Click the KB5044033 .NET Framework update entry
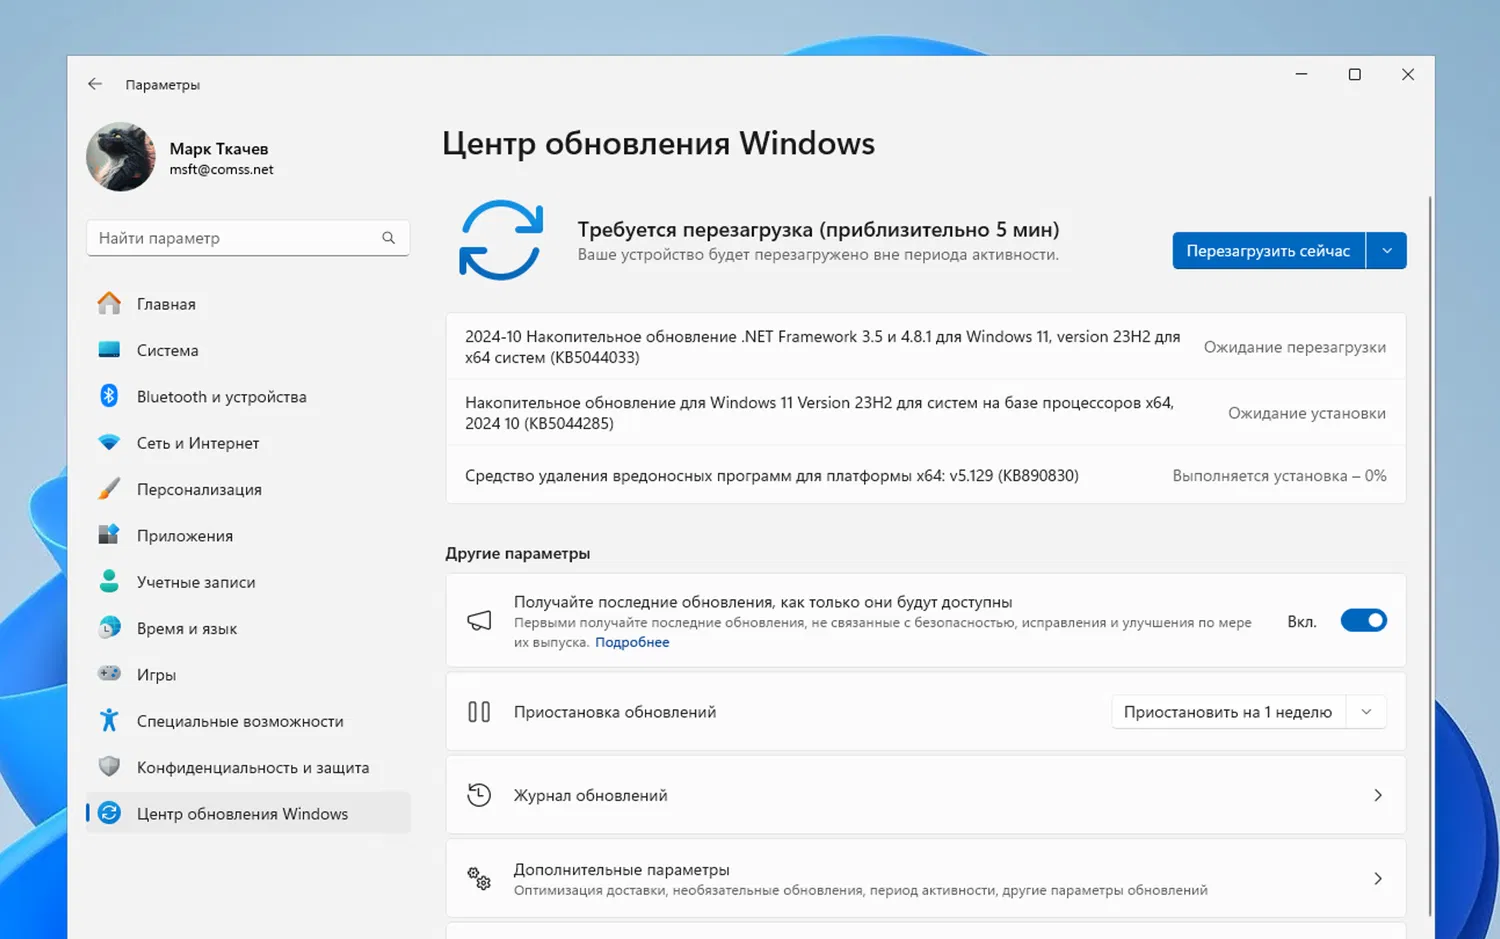This screenshot has height=939, width=1500. (x=926, y=347)
